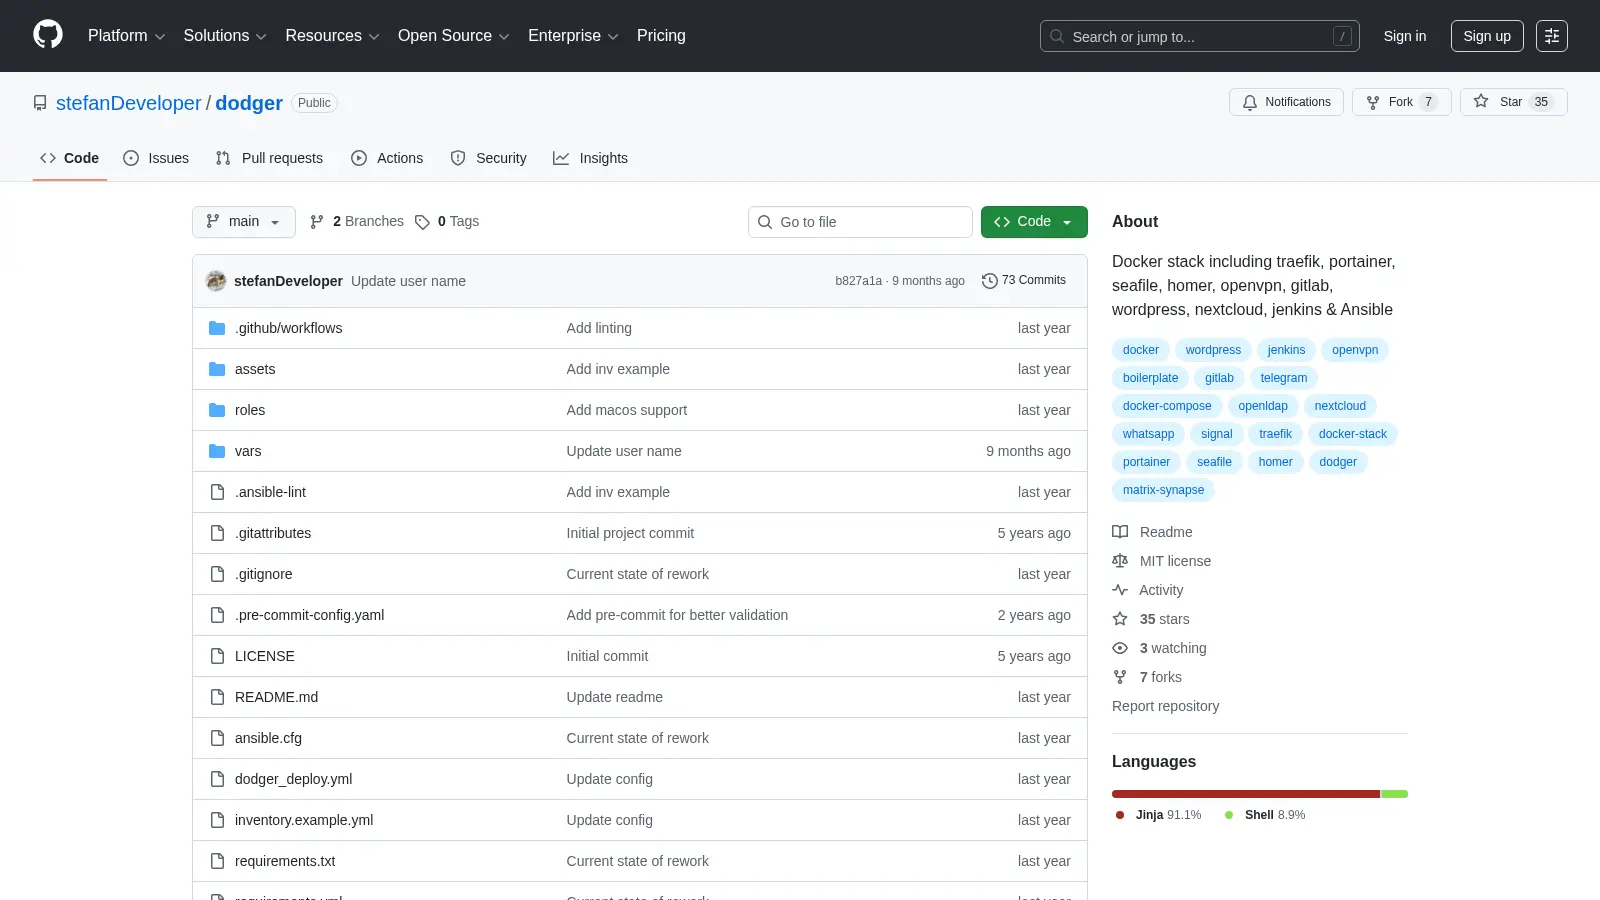This screenshot has width=1600, height=900.
Task: Open the ansible.cfg file
Action: [x=268, y=738]
